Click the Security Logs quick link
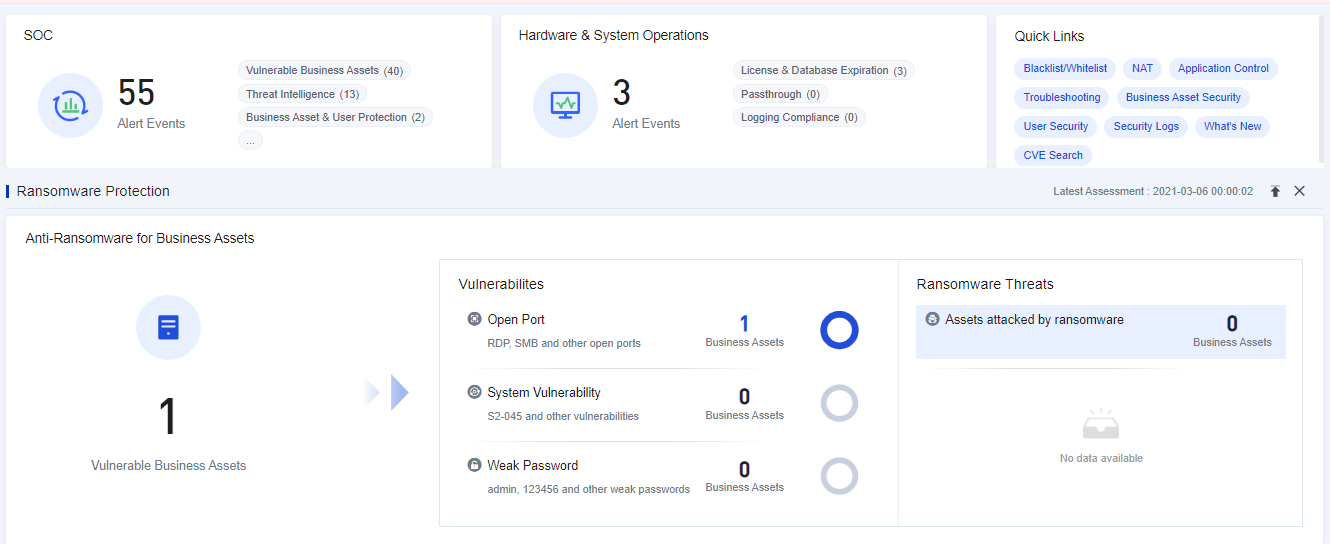This screenshot has height=544, width=1330. [x=1146, y=127]
